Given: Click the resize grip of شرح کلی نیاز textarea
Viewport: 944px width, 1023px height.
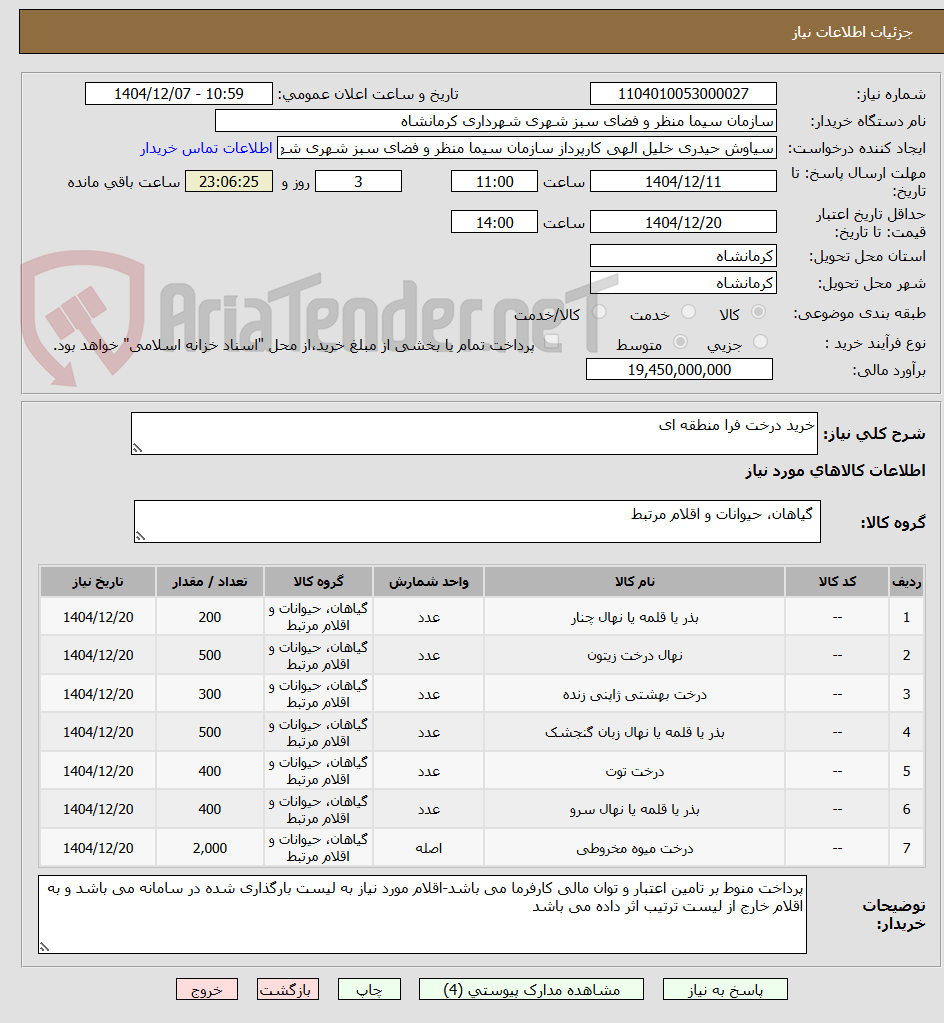Looking at the screenshot, I should click(x=137, y=448).
